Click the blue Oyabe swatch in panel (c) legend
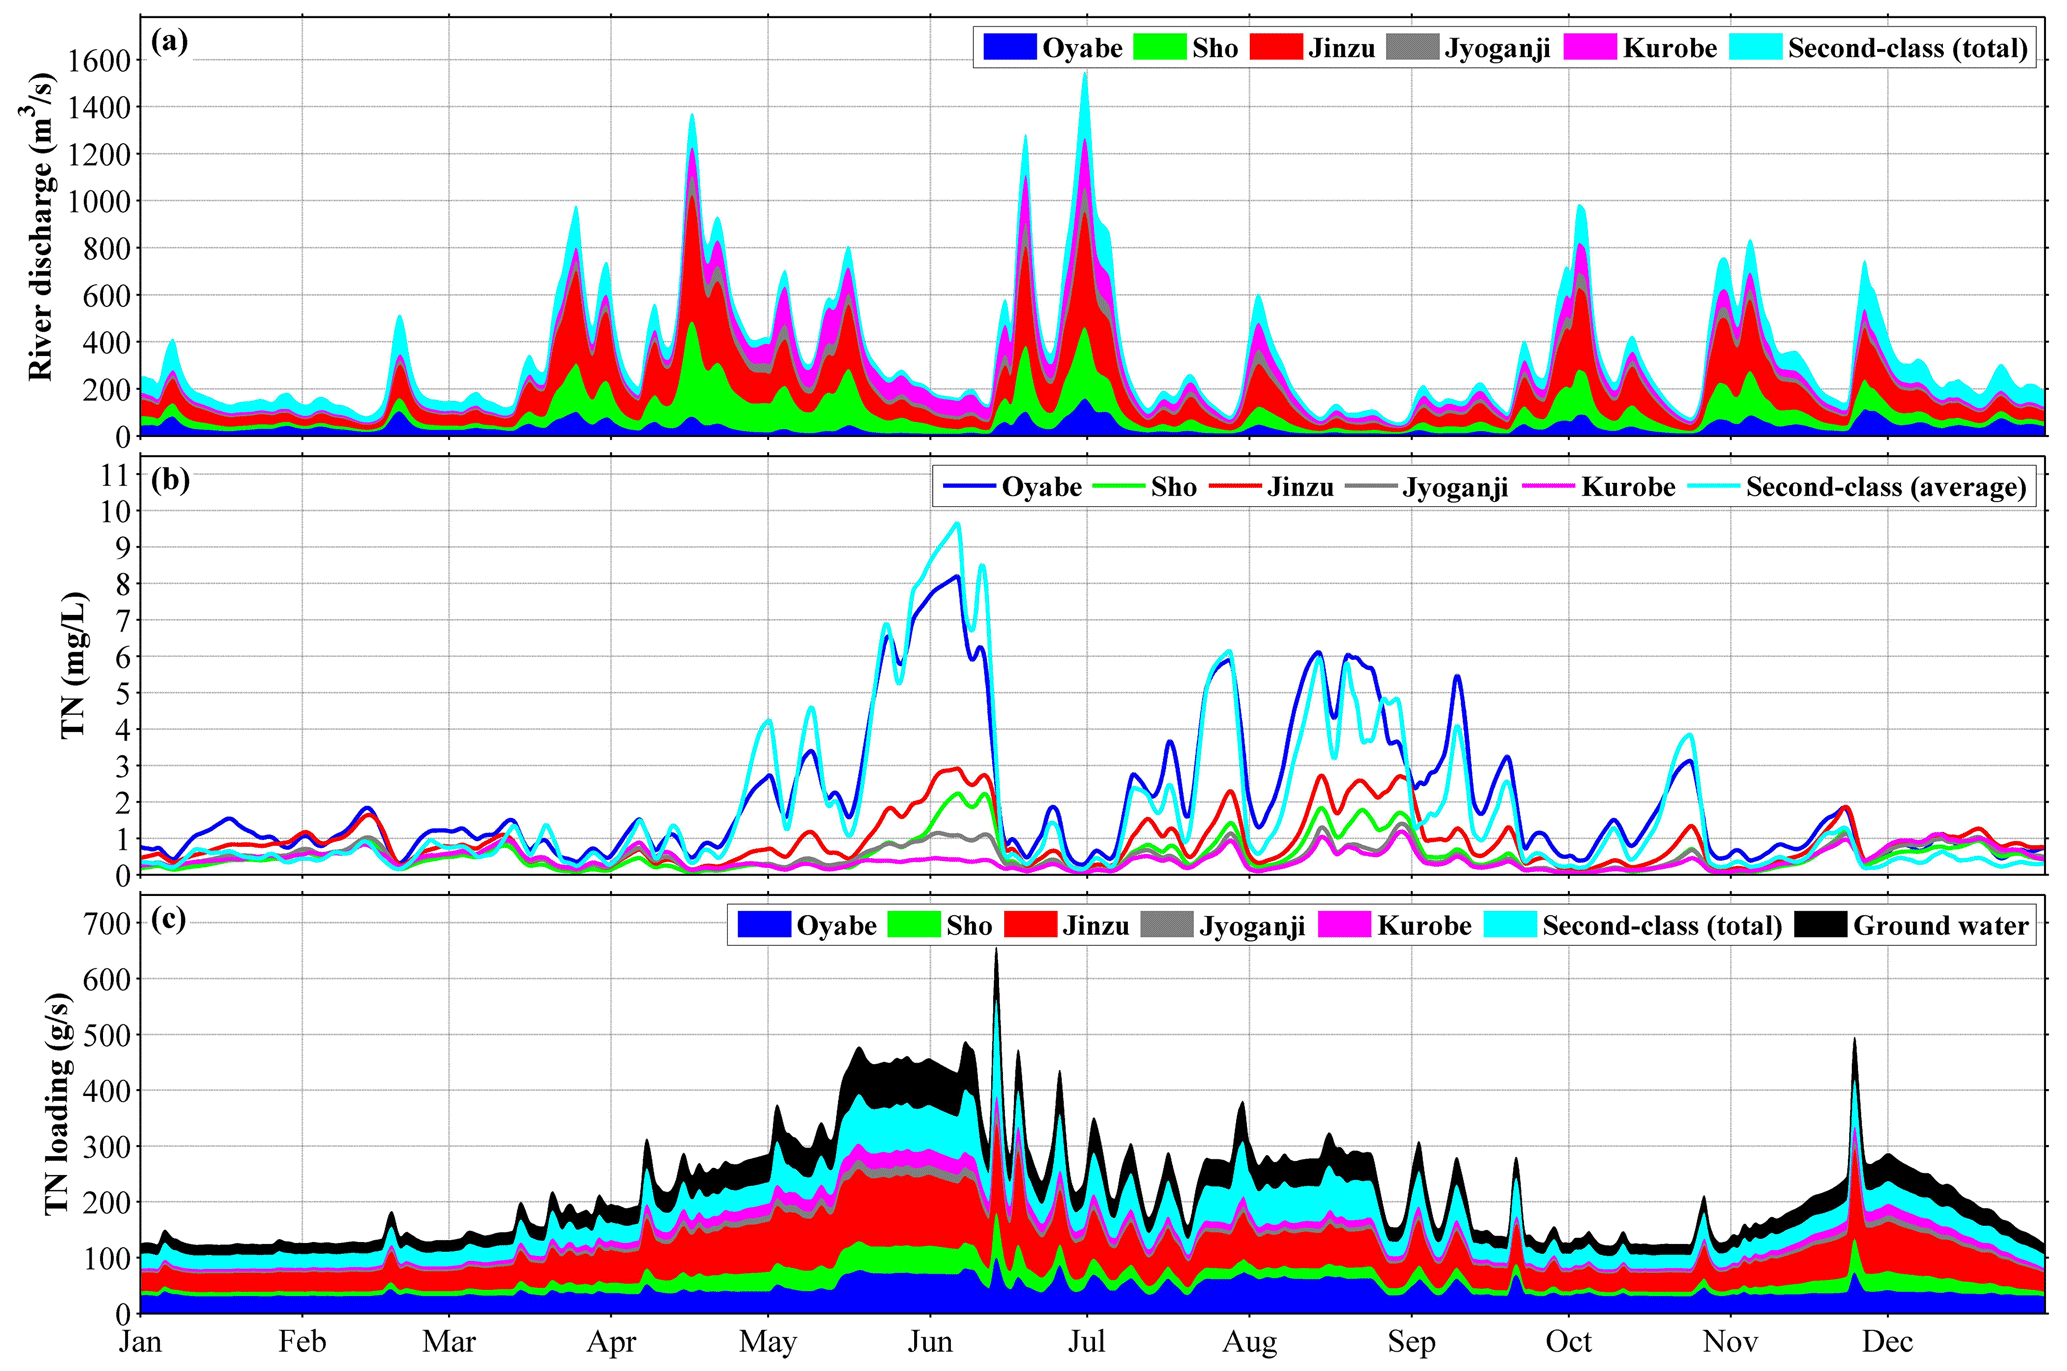This screenshot has width=2067, height=1371. tap(764, 925)
